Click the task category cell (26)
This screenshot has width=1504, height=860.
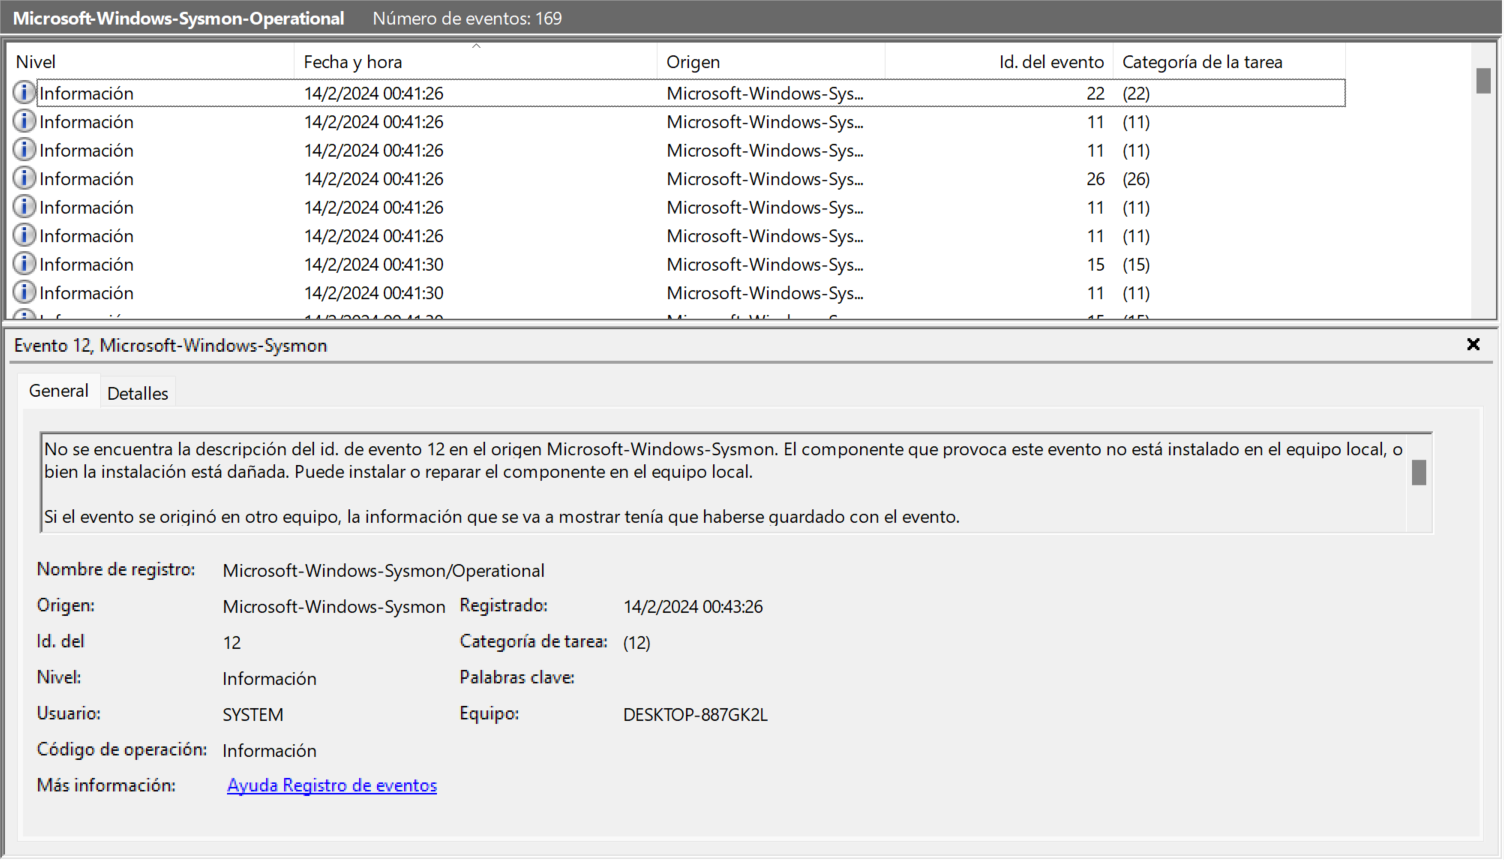1136,180
